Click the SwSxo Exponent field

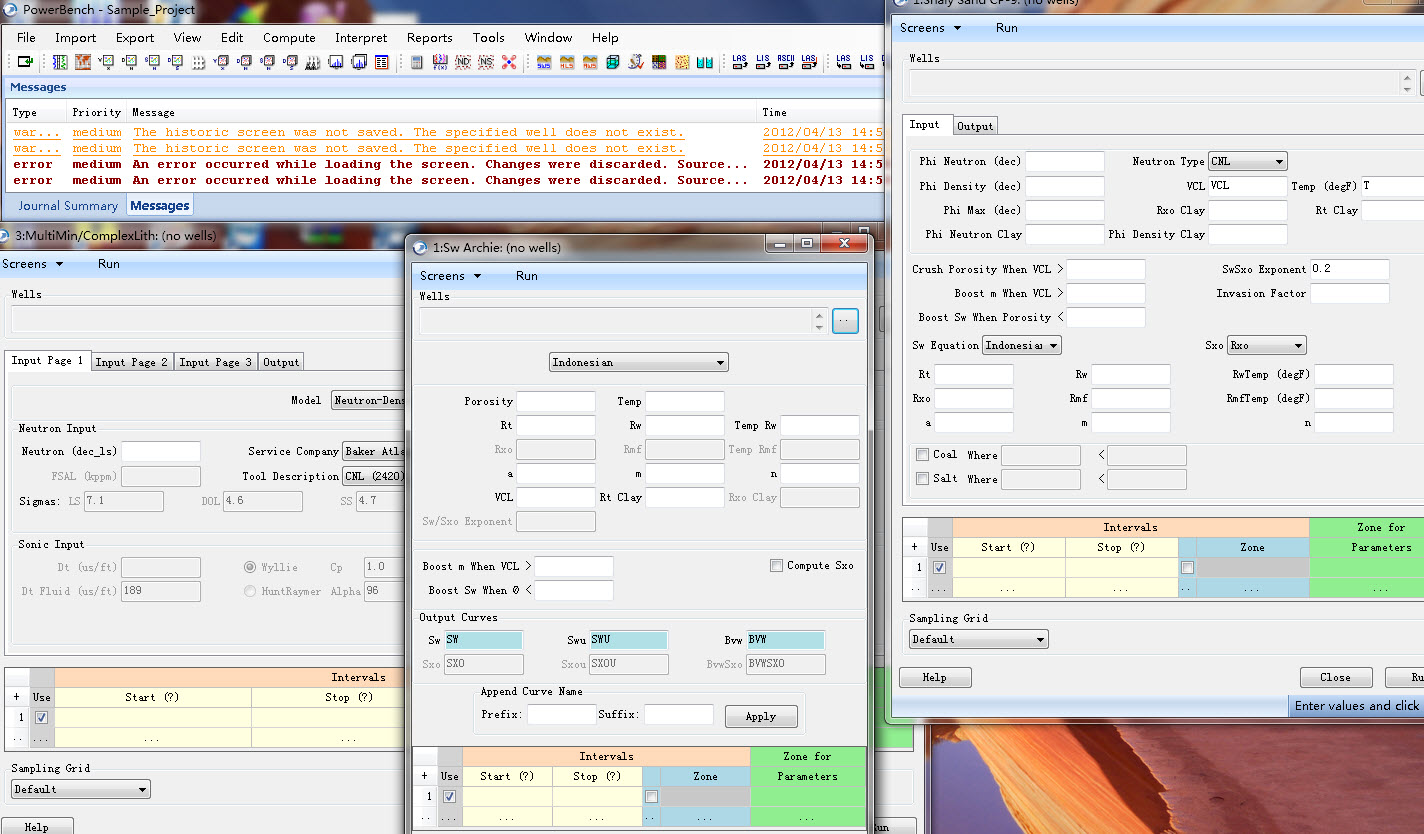point(1350,269)
